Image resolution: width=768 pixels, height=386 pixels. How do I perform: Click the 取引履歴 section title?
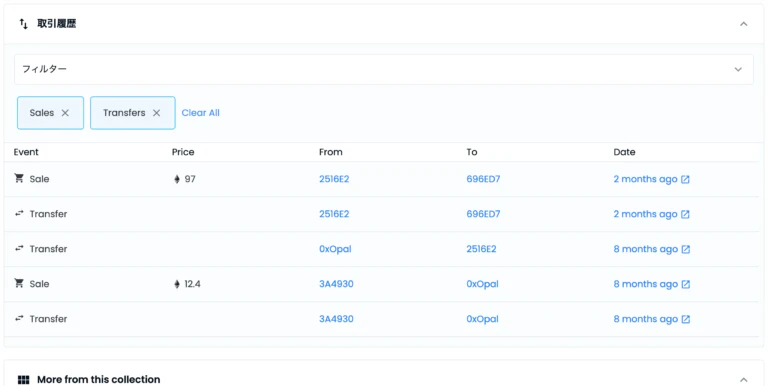click(x=56, y=24)
